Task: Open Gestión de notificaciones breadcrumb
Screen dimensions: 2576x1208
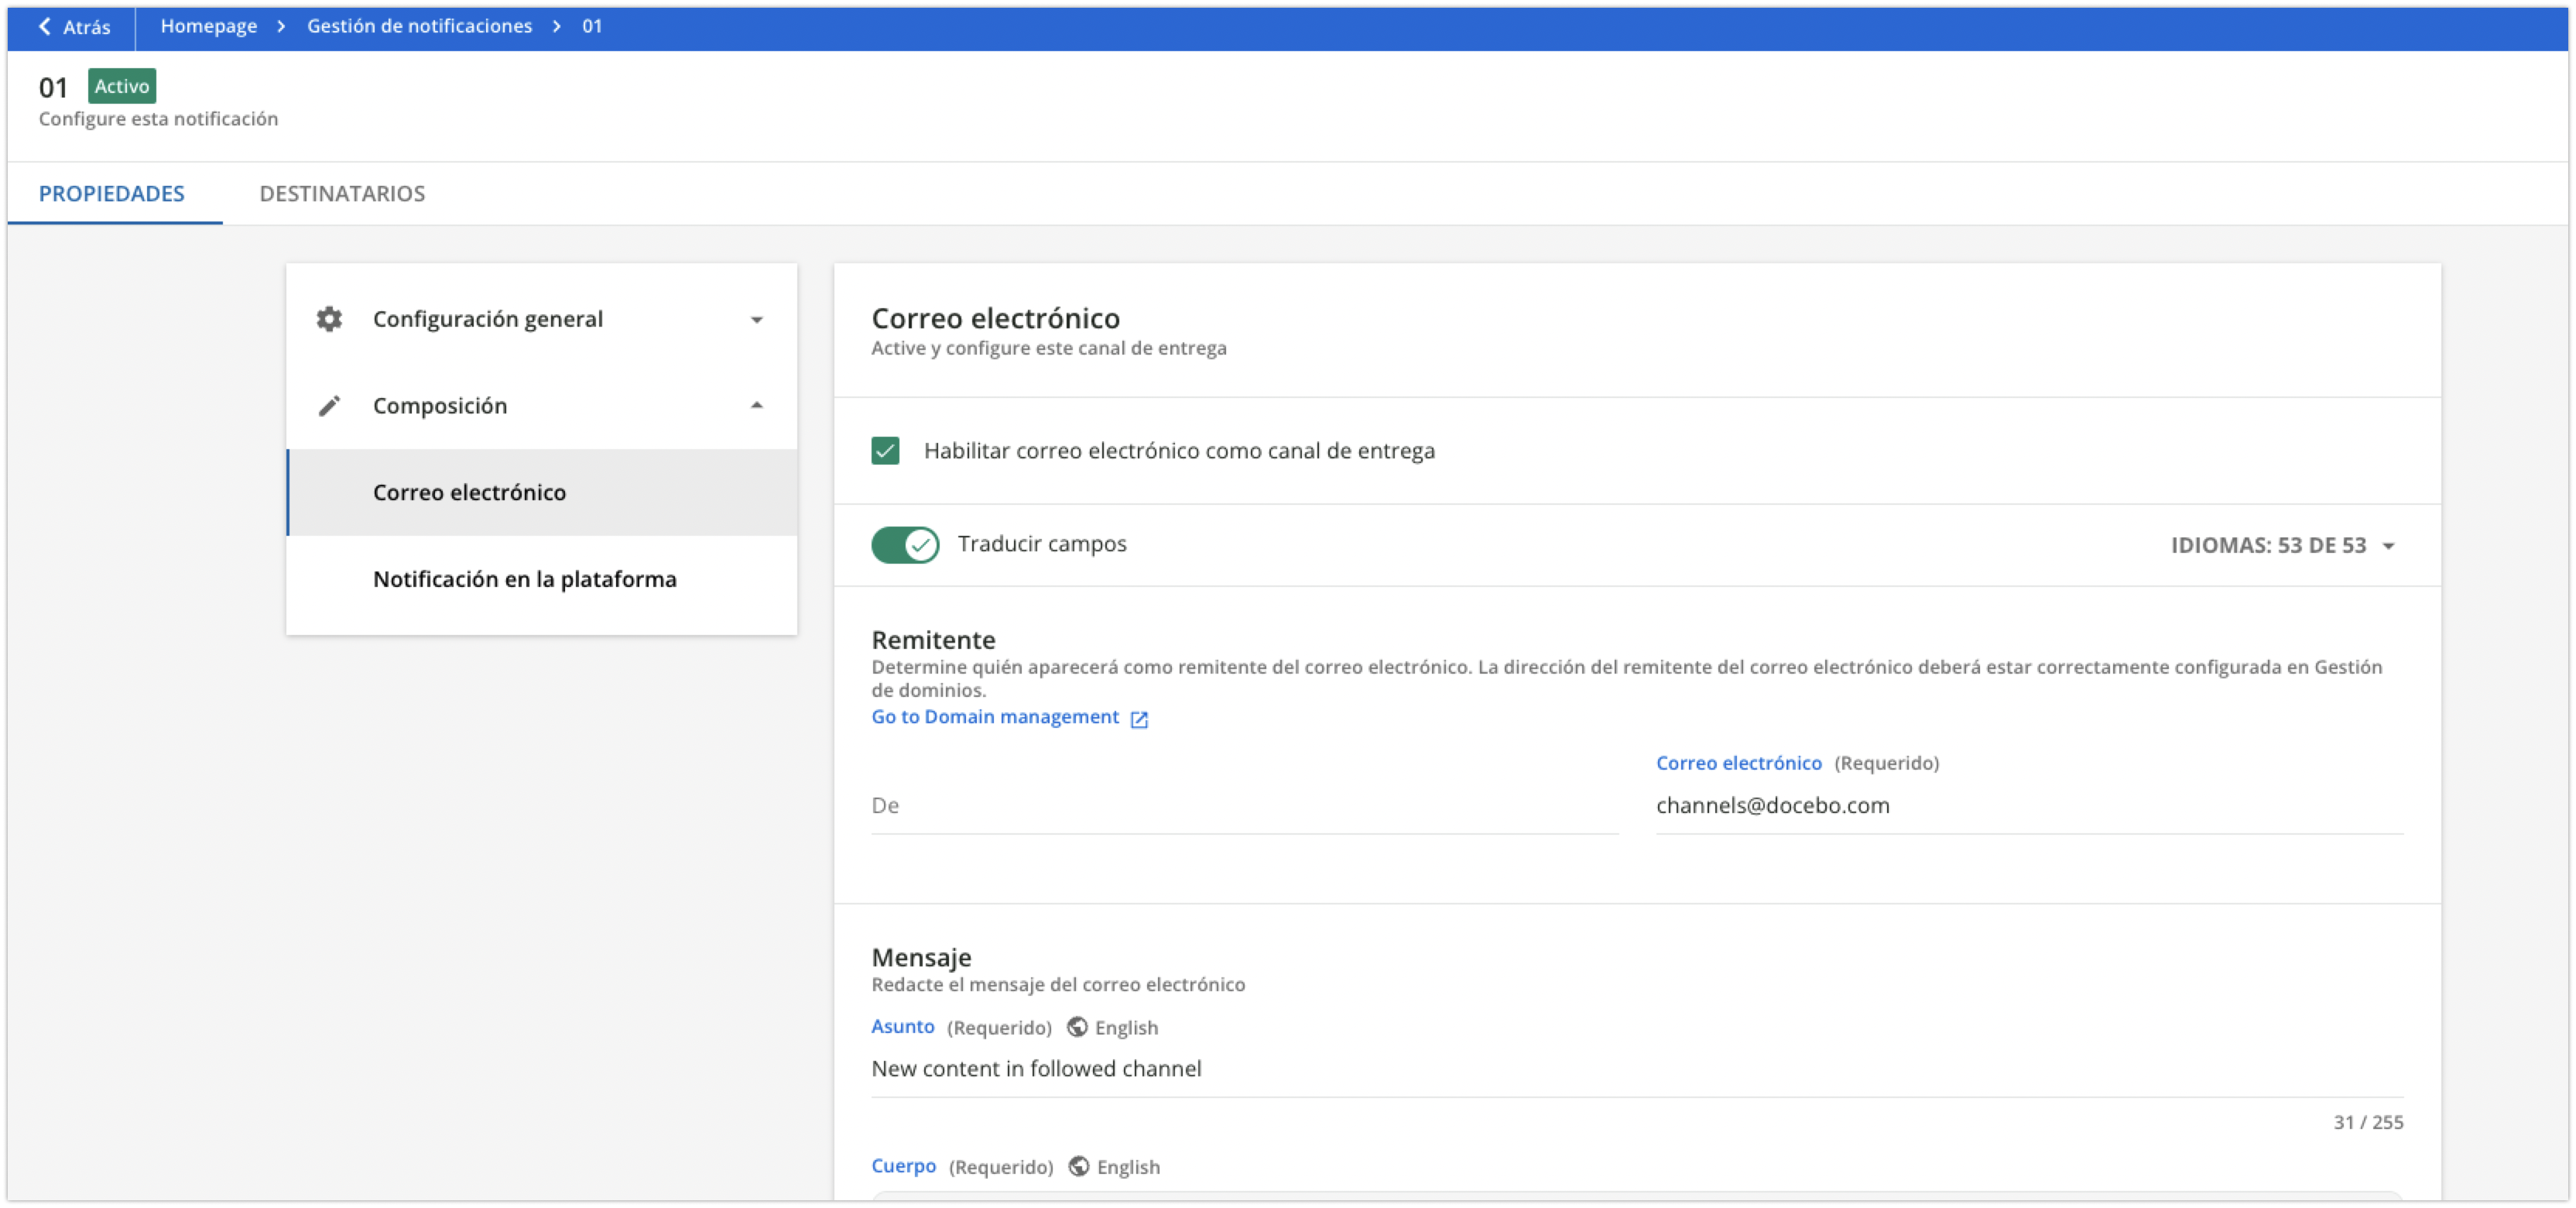Action: [x=419, y=26]
